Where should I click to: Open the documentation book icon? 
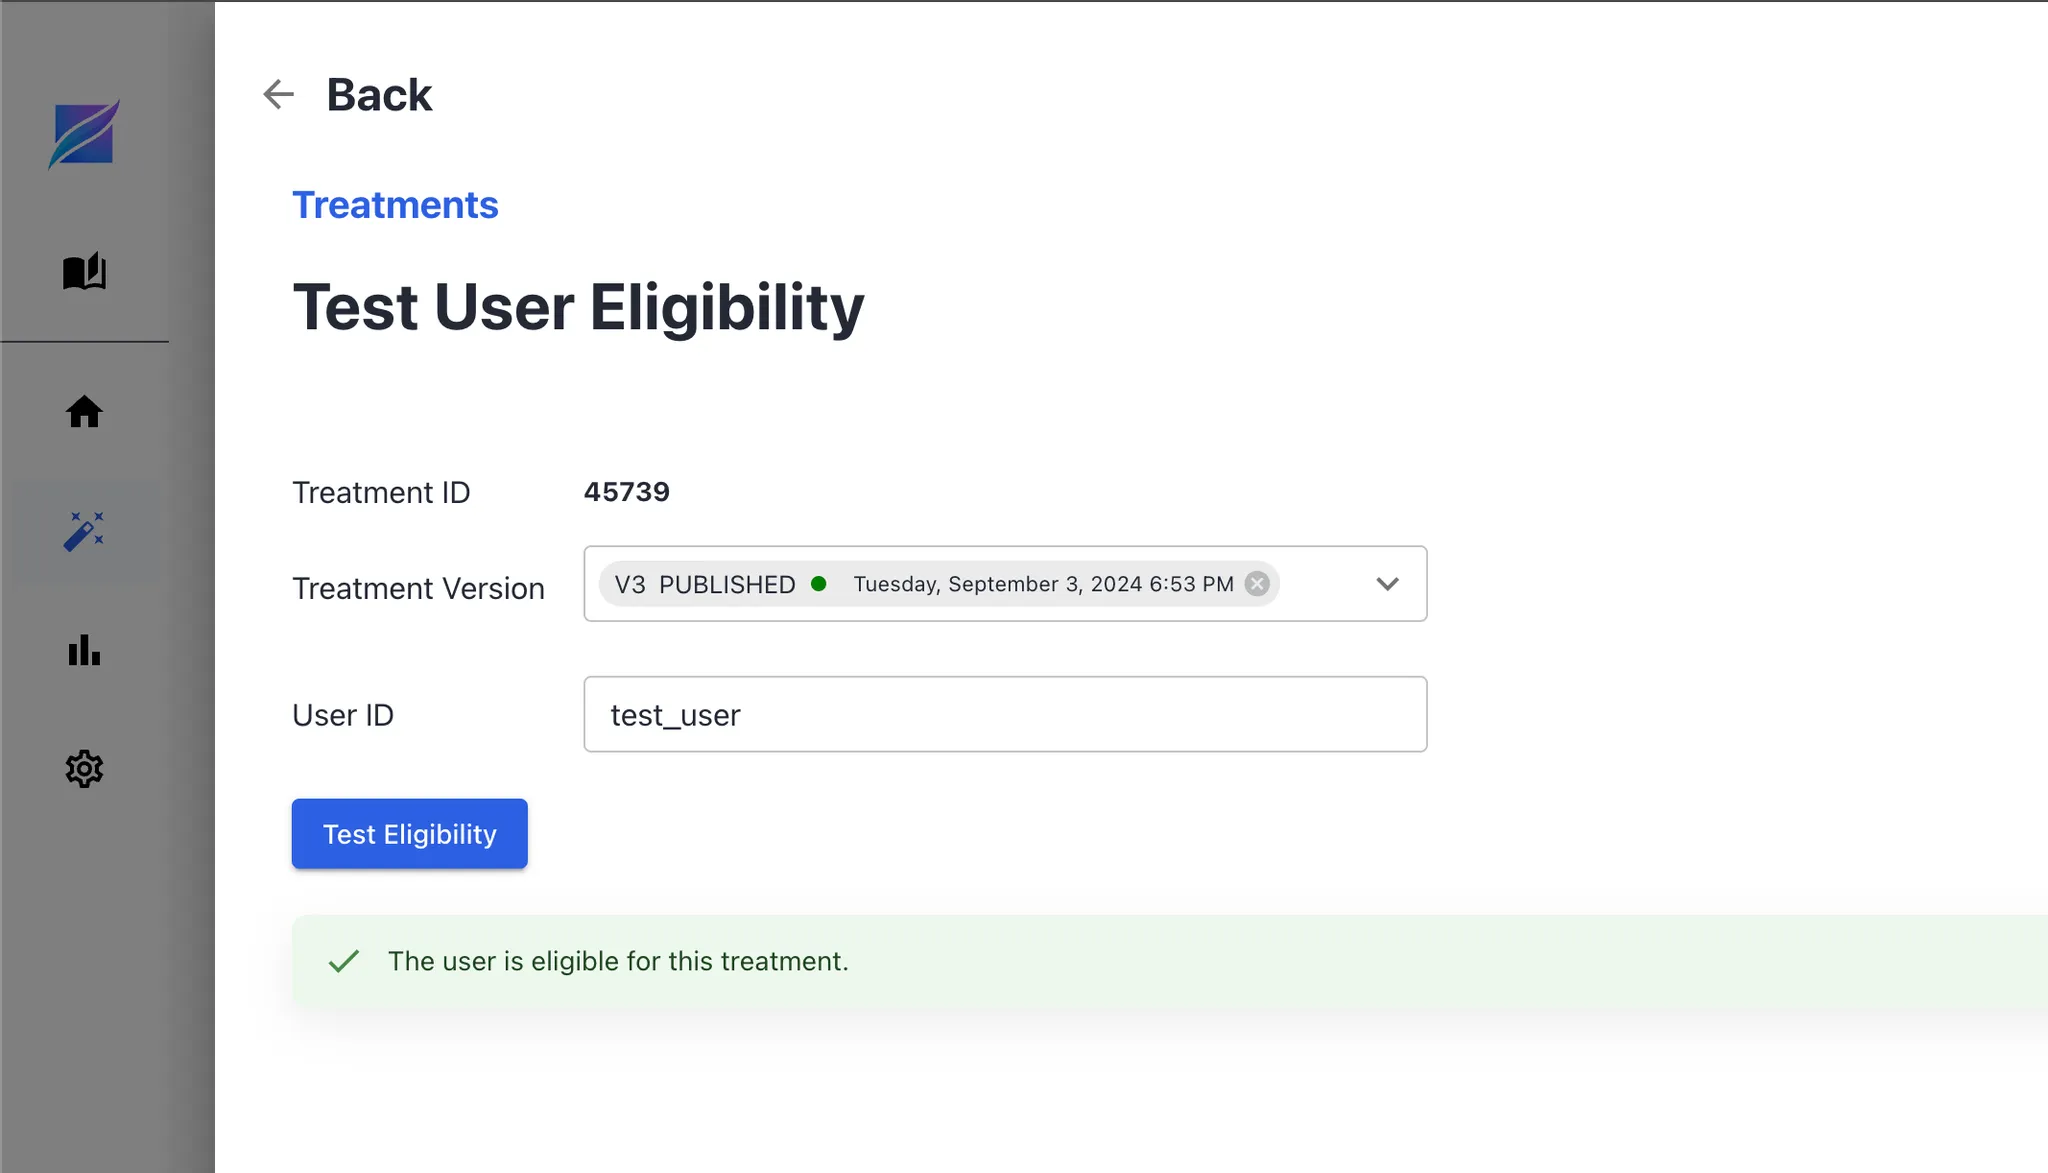84,271
